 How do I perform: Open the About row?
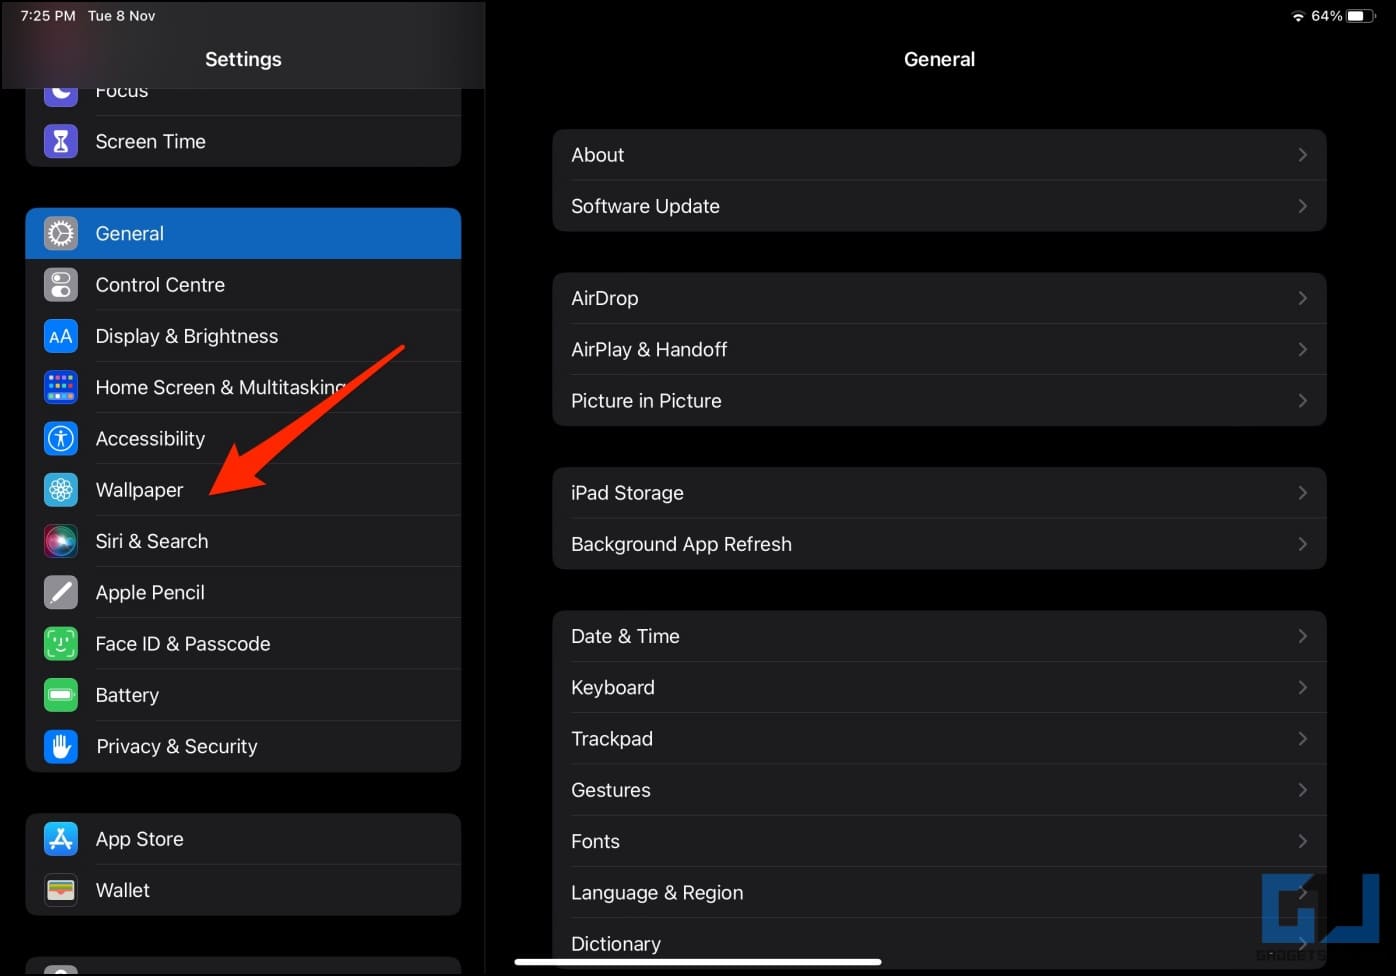tap(939, 155)
